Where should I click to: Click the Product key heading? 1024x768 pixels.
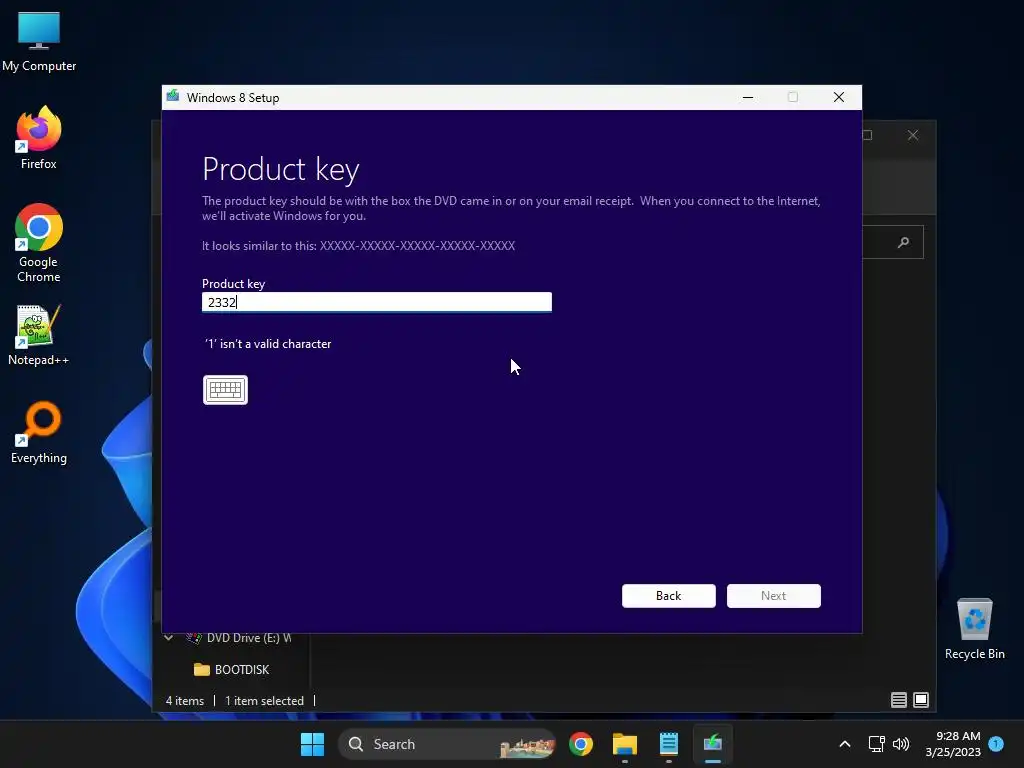(x=281, y=169)
